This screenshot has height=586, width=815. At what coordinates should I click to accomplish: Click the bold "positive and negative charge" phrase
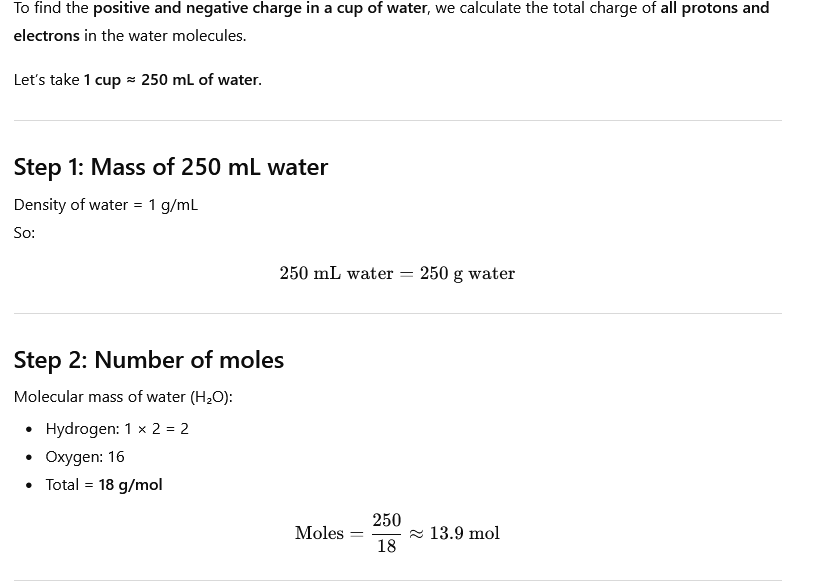(260, 9)
